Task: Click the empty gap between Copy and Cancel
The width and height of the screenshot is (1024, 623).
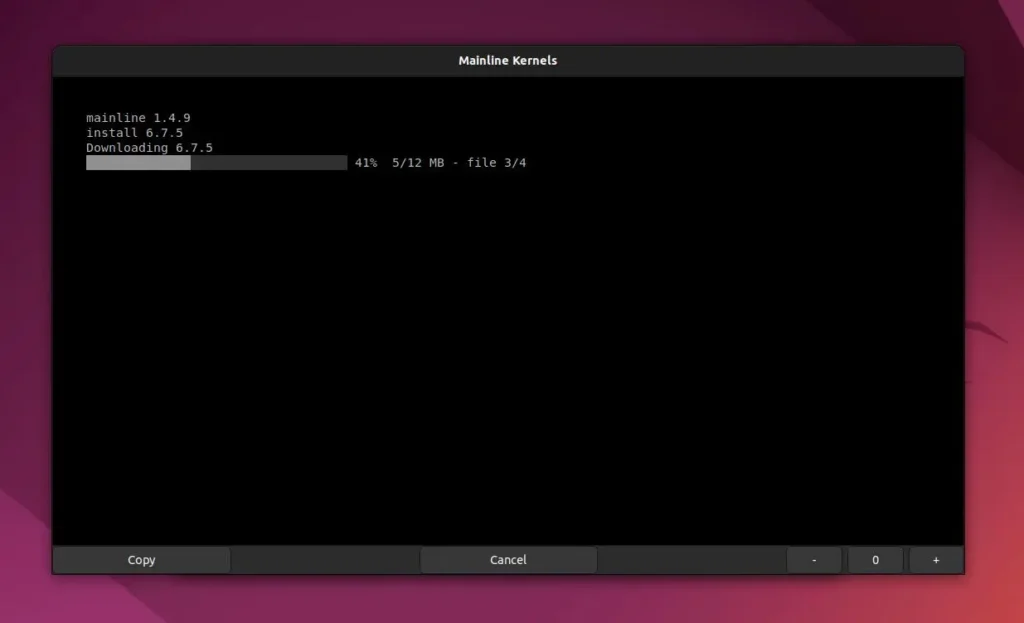Action: pyautogui.click(x=325, y=560)
